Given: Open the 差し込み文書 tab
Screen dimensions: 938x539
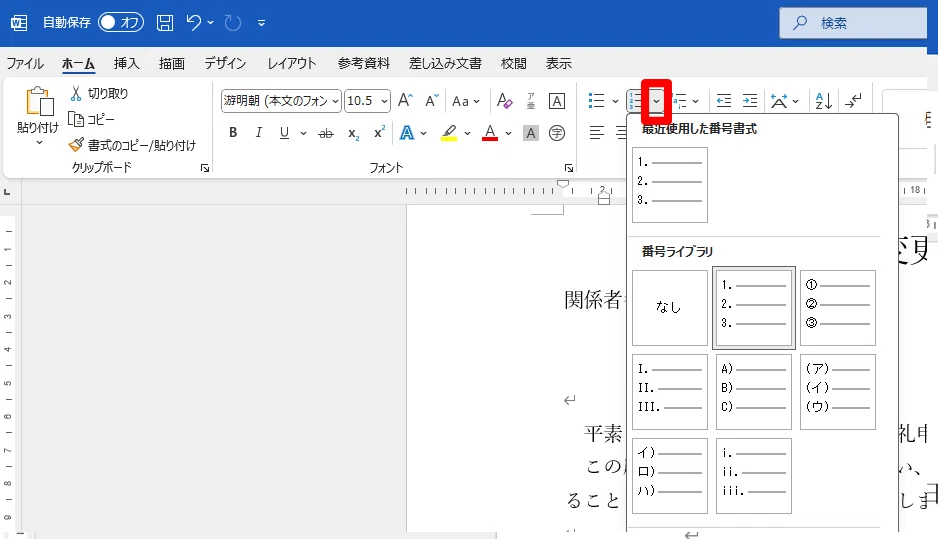Looking at the screenshot, I should [445, 63].
